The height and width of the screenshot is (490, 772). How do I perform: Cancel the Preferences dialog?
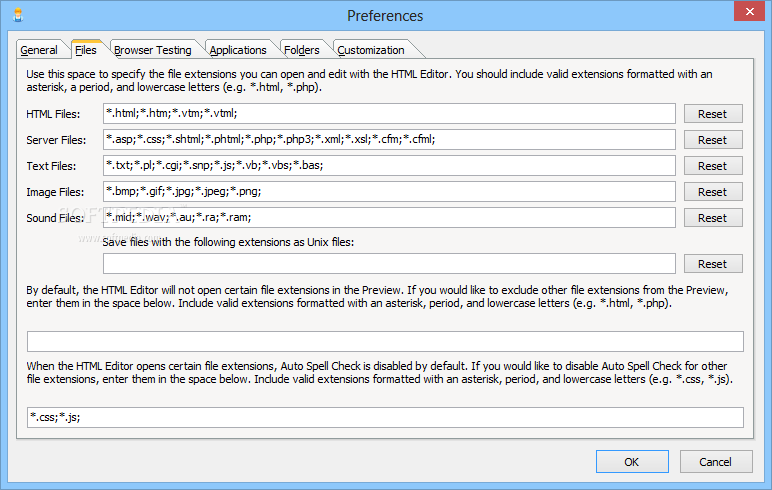715,462
